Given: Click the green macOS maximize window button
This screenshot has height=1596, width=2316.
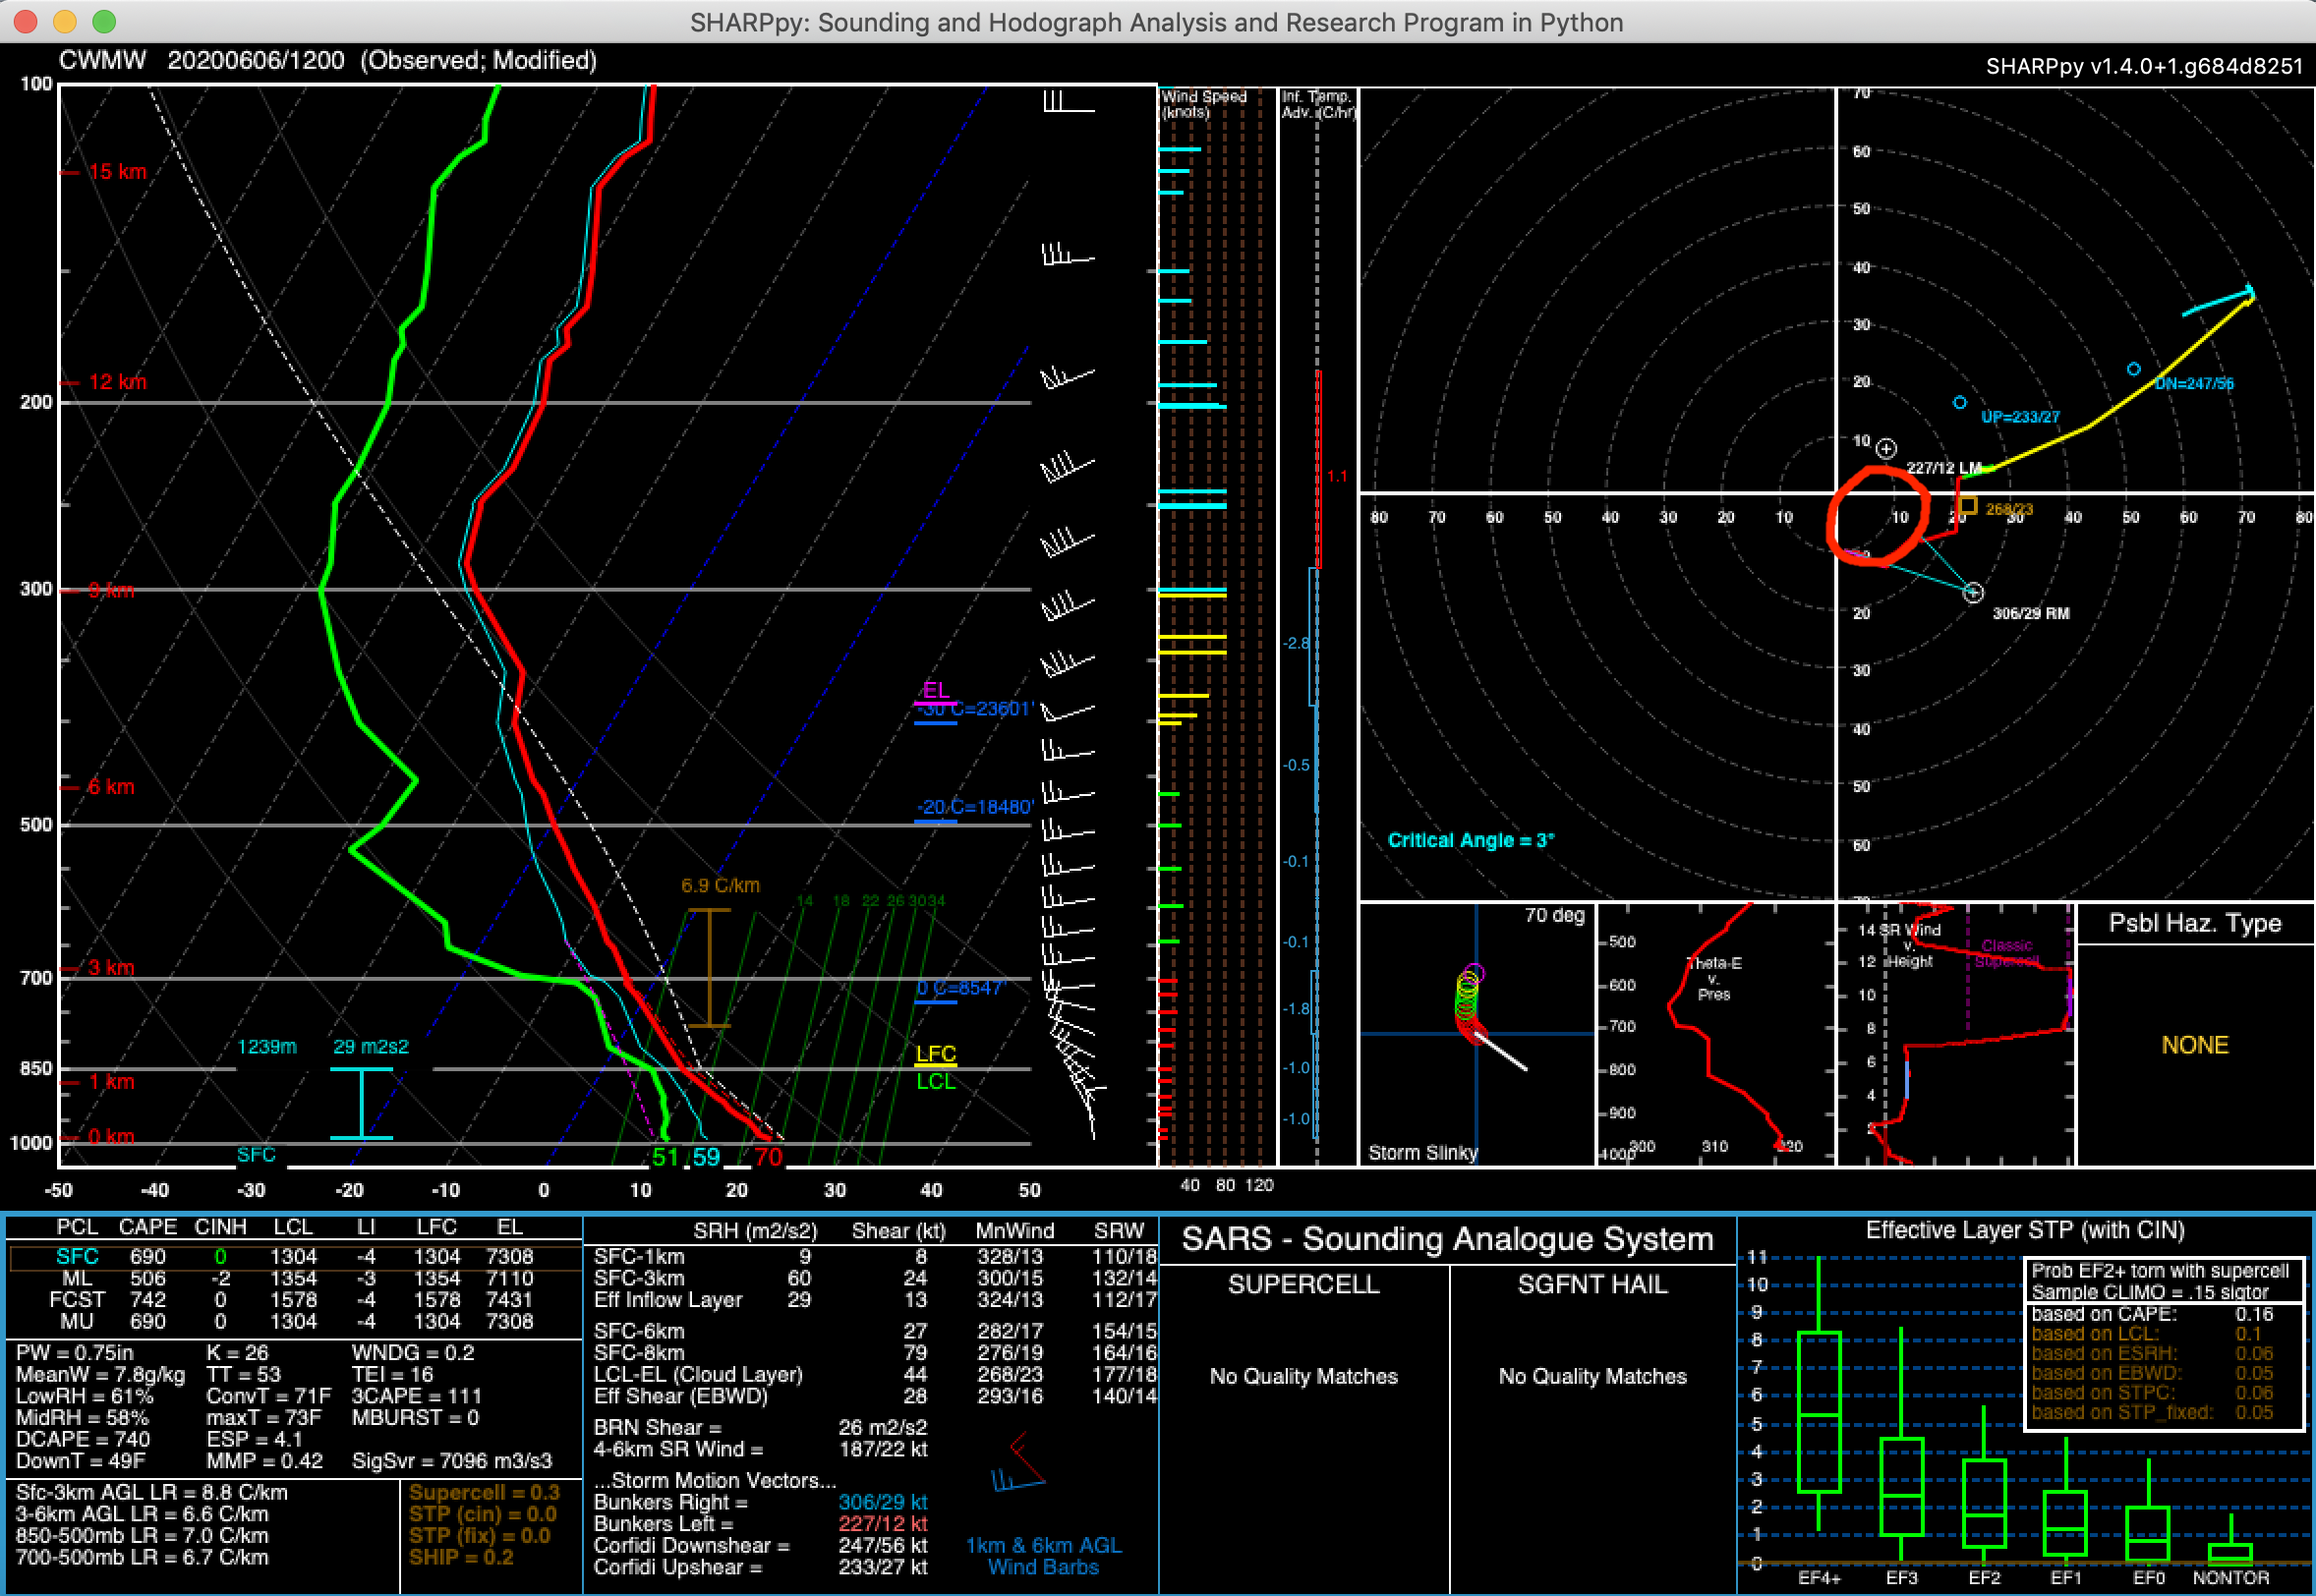Looking at the screenshot, I should point(104,21).
